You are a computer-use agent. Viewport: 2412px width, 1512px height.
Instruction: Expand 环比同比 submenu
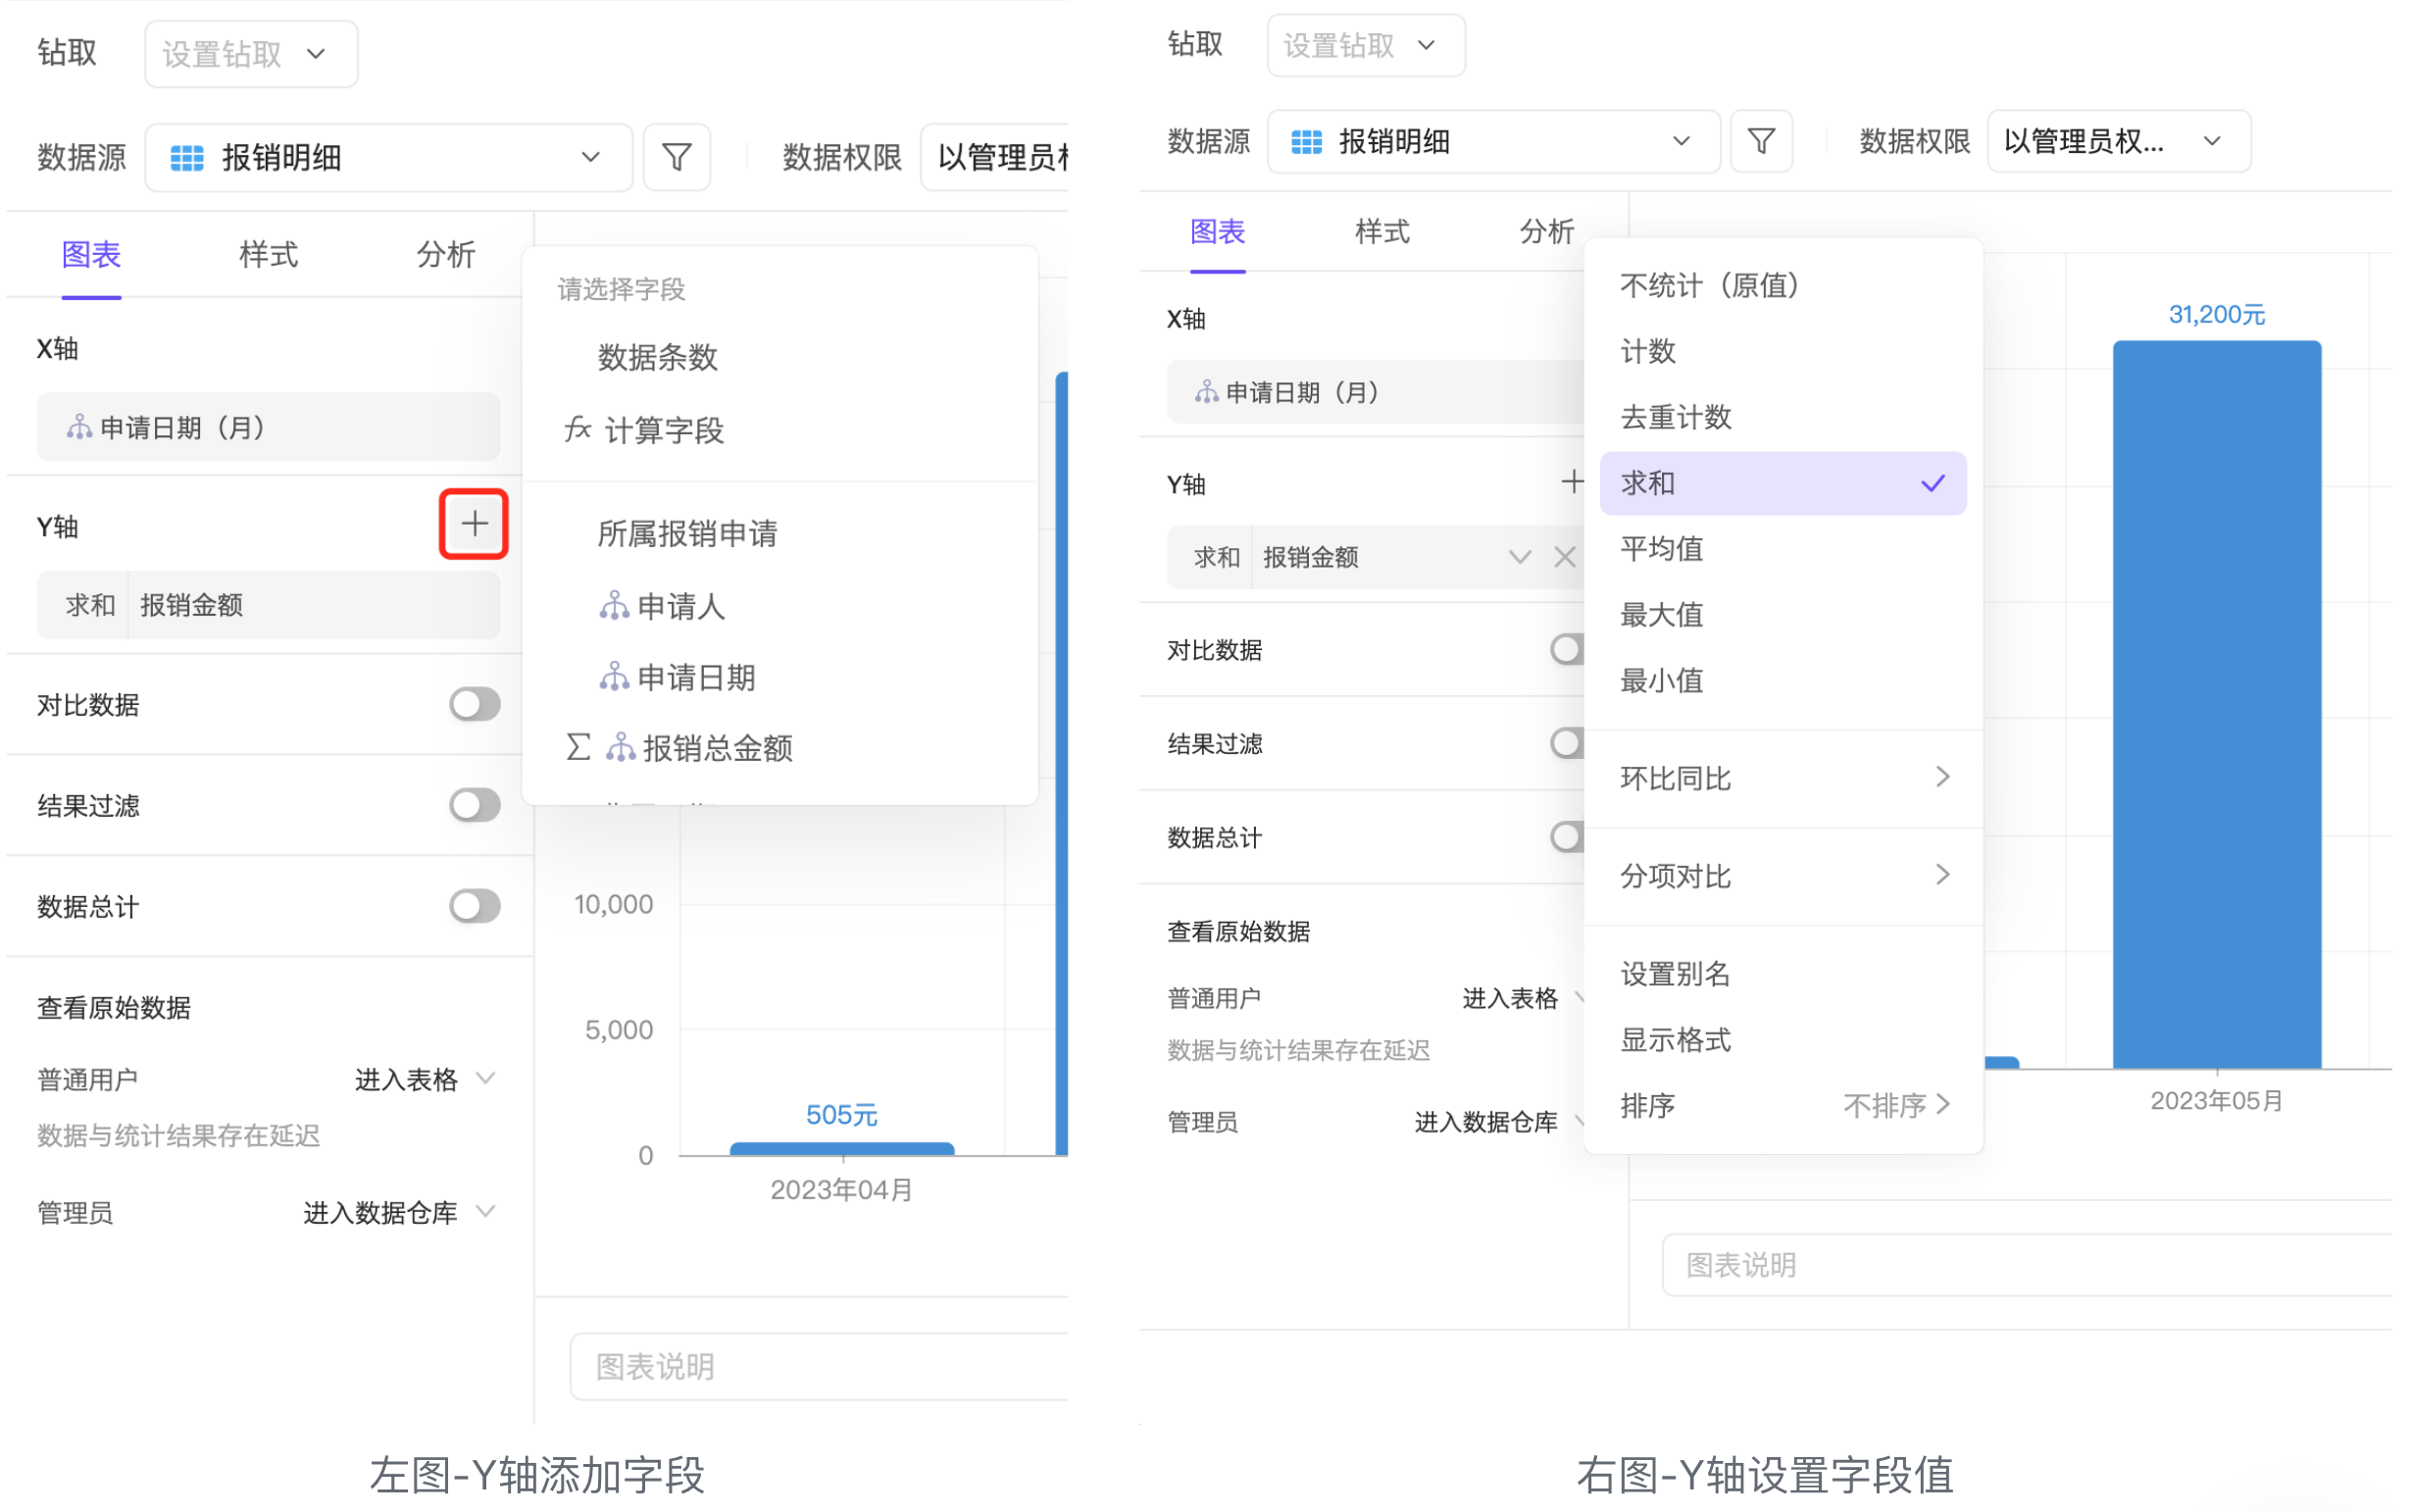pos(1783,778)
